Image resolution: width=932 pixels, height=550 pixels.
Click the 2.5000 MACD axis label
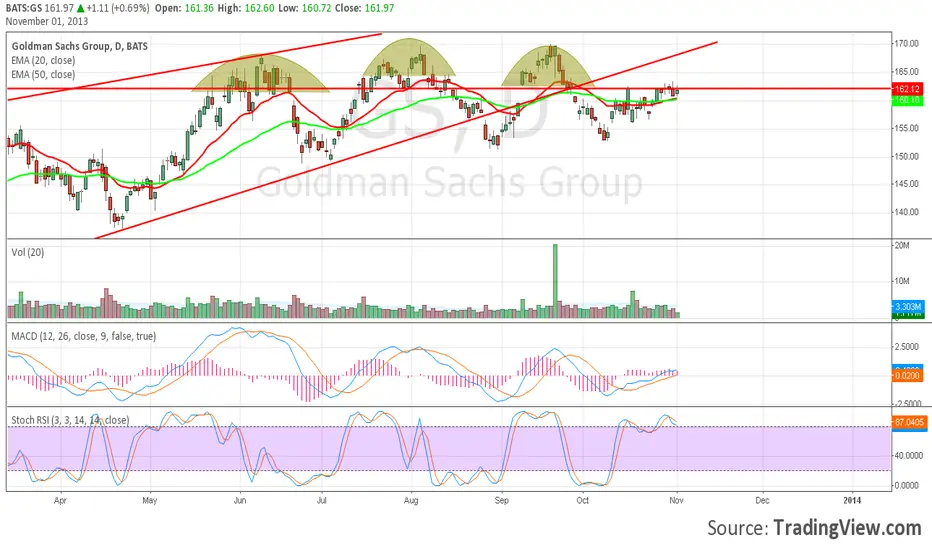pyautogui.click(x=907, y=347)
